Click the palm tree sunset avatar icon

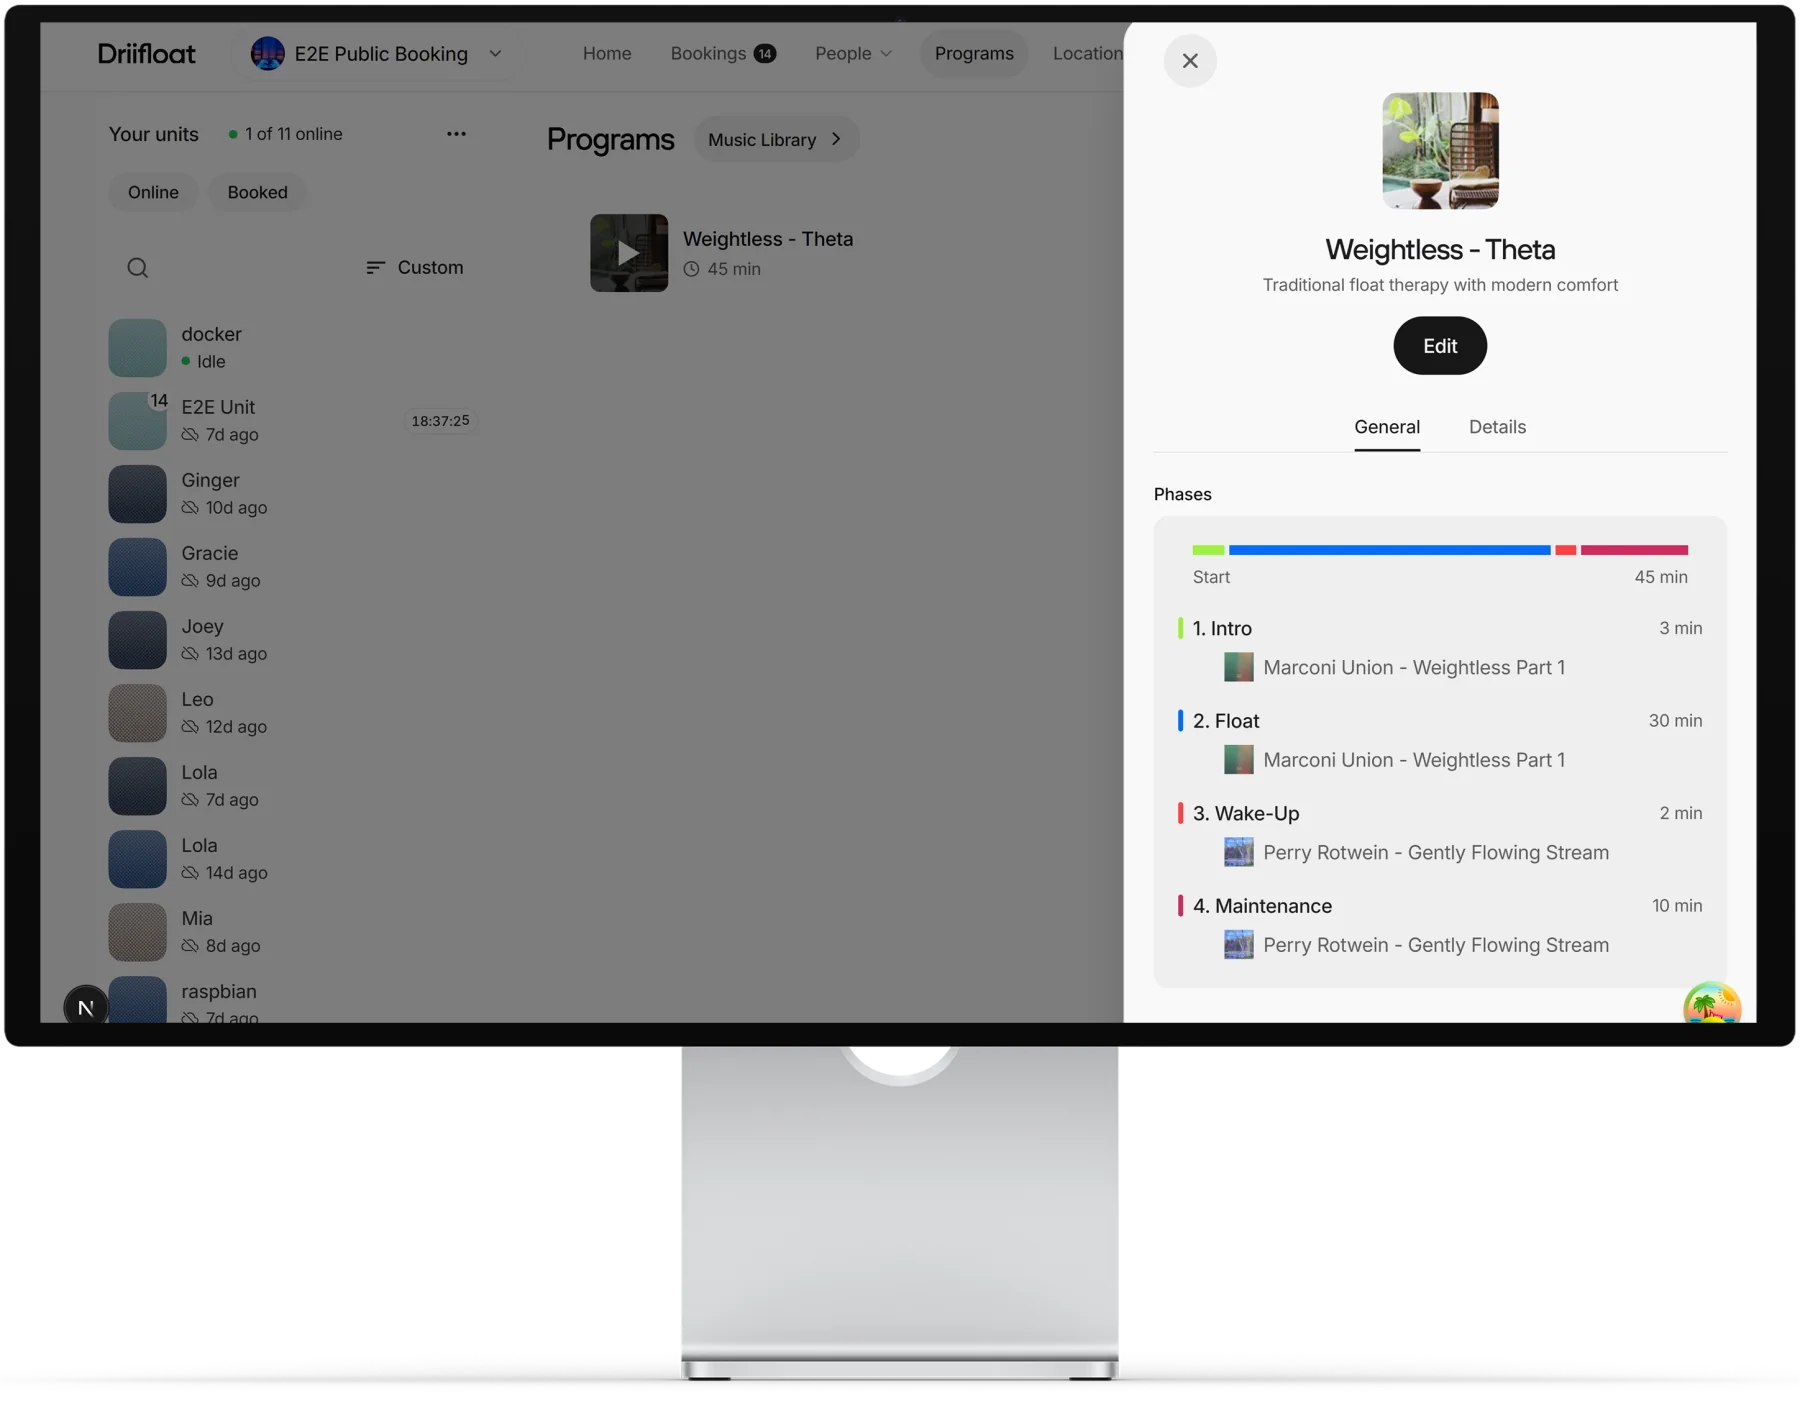[1711, 1003]
